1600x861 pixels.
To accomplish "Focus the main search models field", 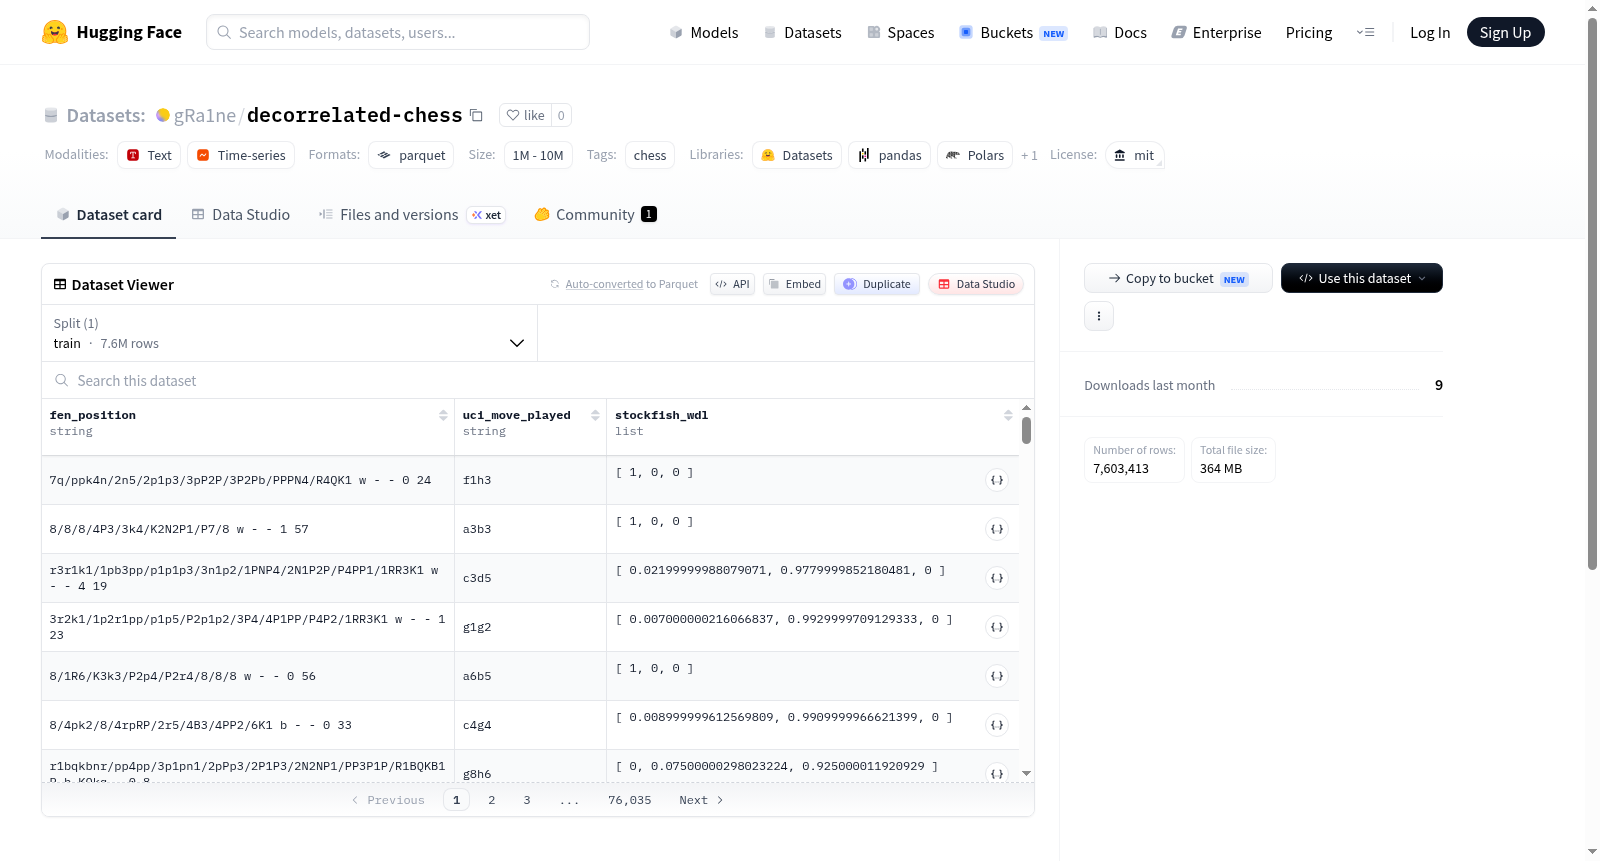I will [x=398, y=32].
